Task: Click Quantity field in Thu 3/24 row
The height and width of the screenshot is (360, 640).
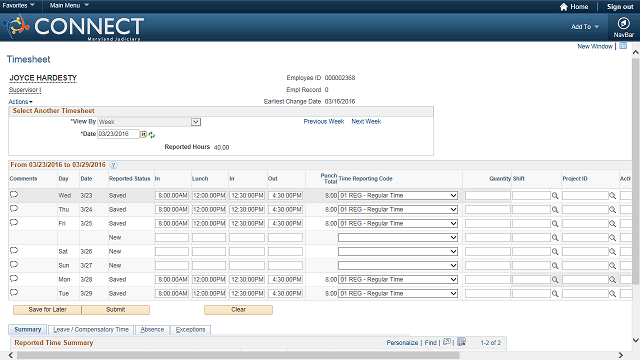Action: 488,209
